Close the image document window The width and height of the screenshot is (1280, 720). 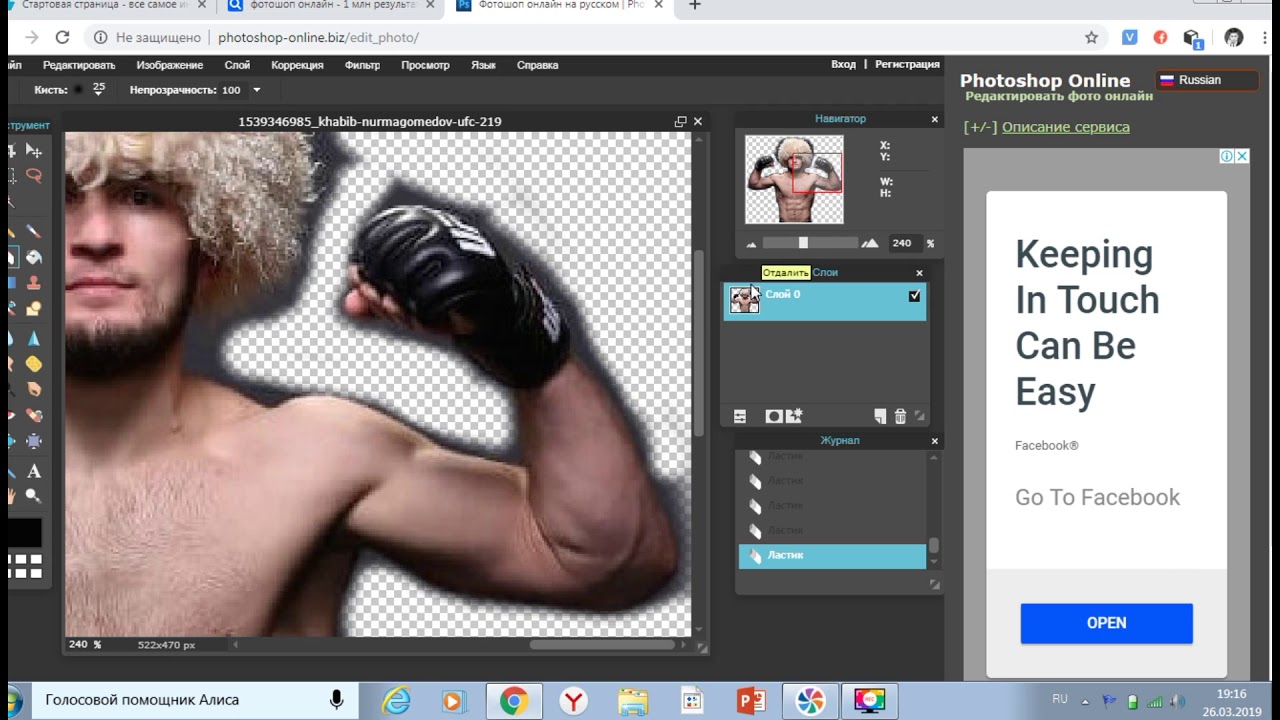point(698,121)
